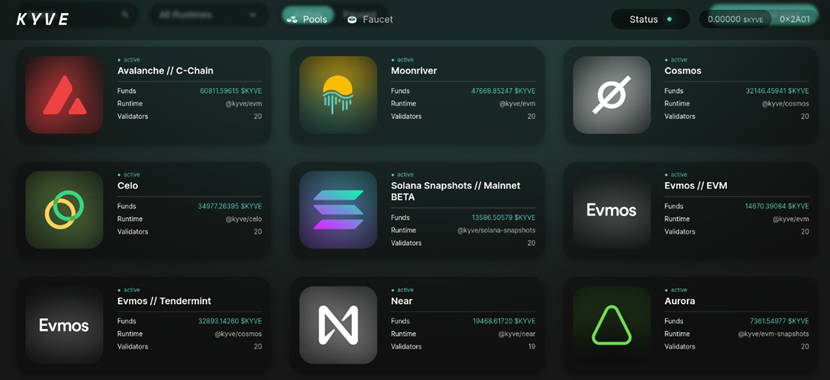Open Avalanche // C-Chain pool title
830x380 pixels.
pyautogui.click(x=165, y=70)
